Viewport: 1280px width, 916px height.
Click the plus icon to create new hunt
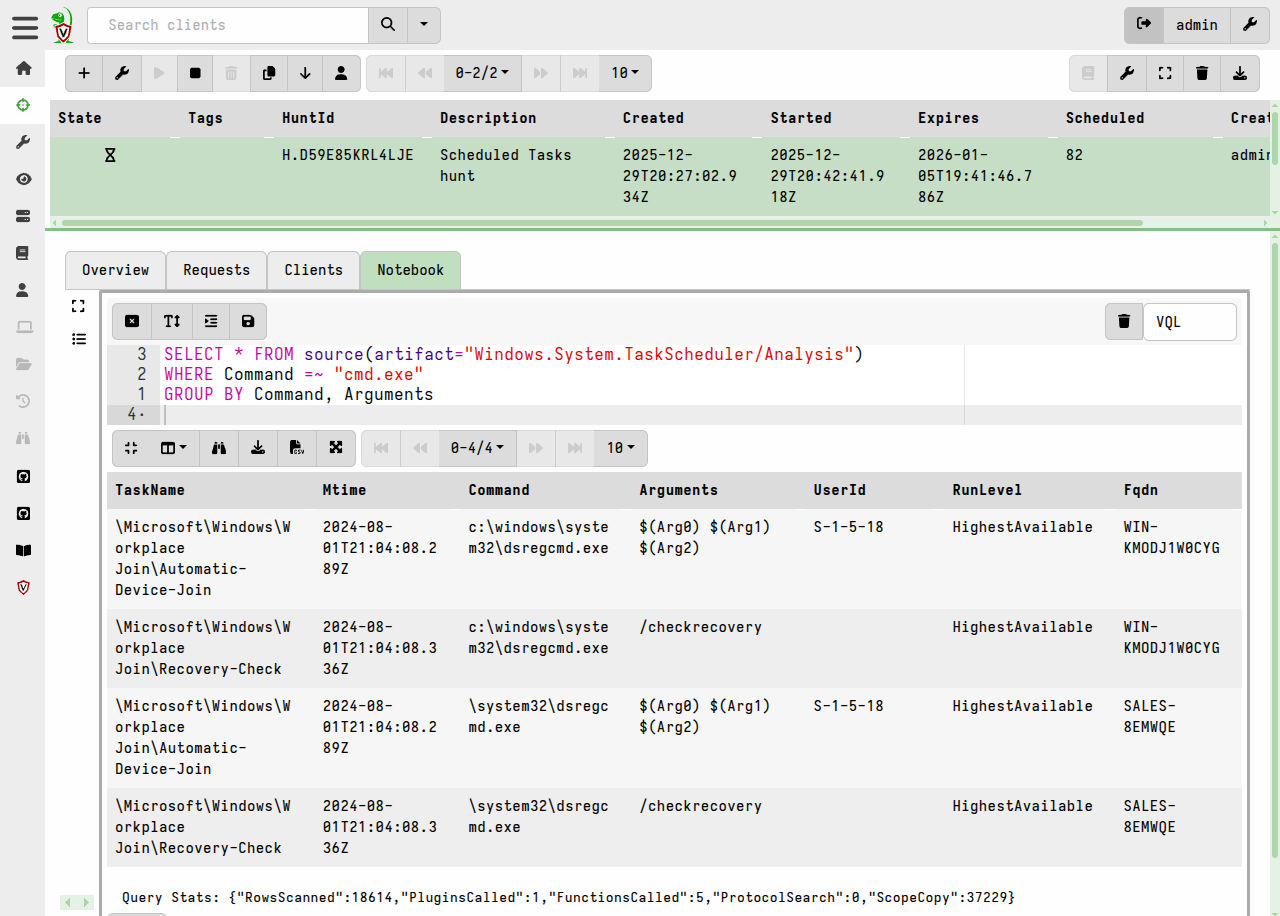[x=84, y=73]
